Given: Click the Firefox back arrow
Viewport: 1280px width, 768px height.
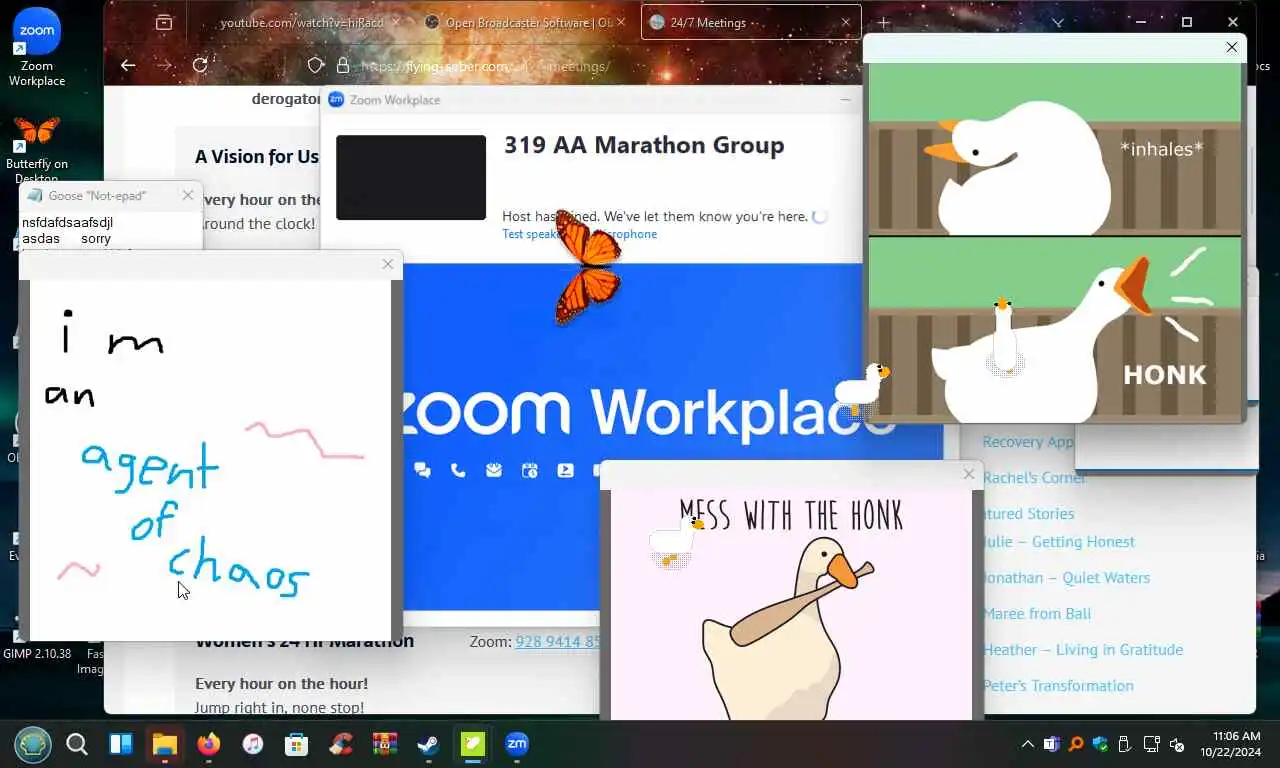Looking at the screenshot, I should tap(128, 65).
